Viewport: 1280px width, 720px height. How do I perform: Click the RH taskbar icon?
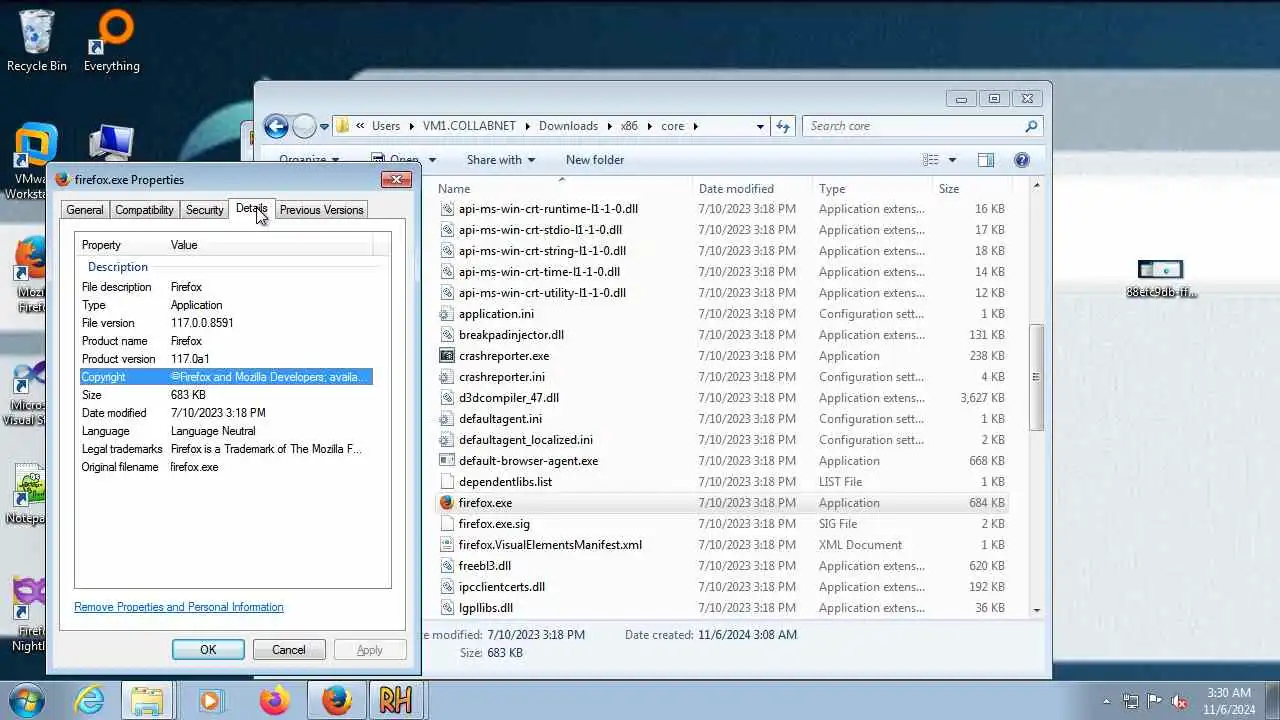click(395, 700)
